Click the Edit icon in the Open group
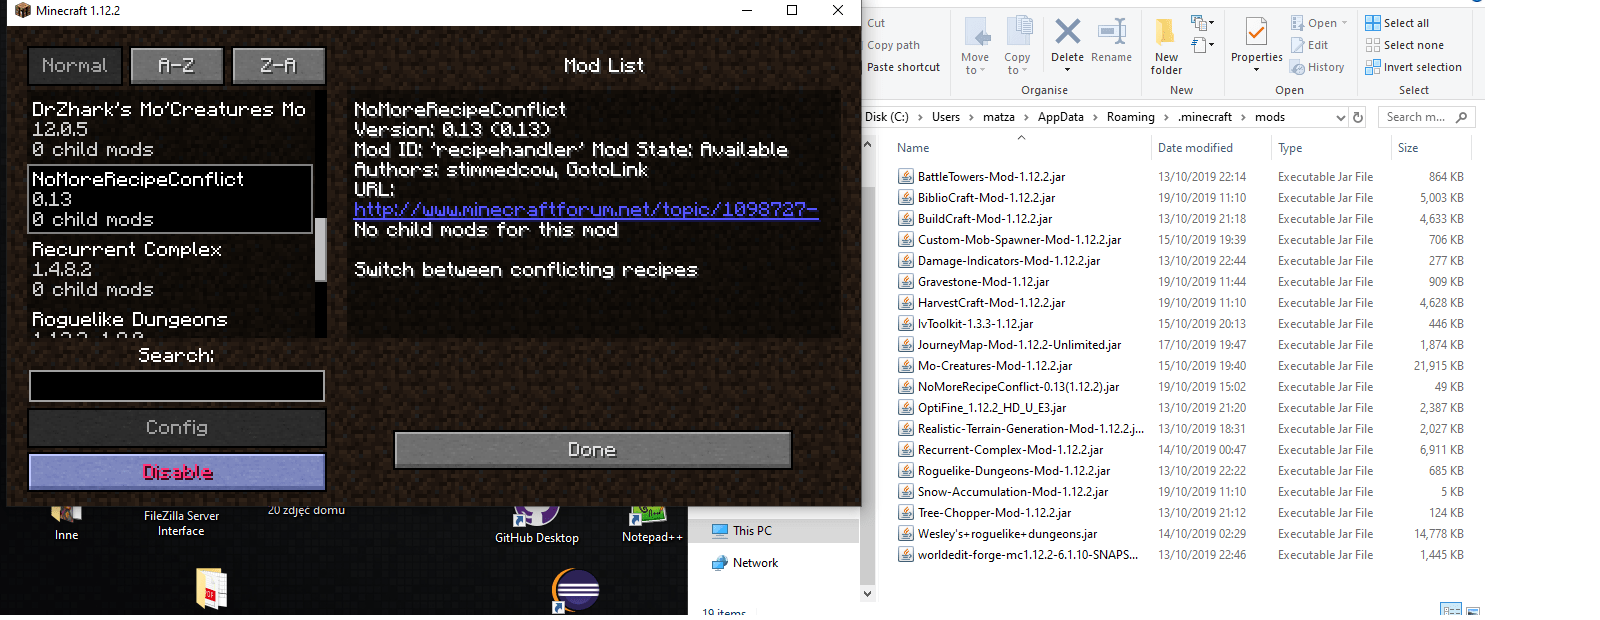Screen dimensions: 1600x620 click(1297, 45)
